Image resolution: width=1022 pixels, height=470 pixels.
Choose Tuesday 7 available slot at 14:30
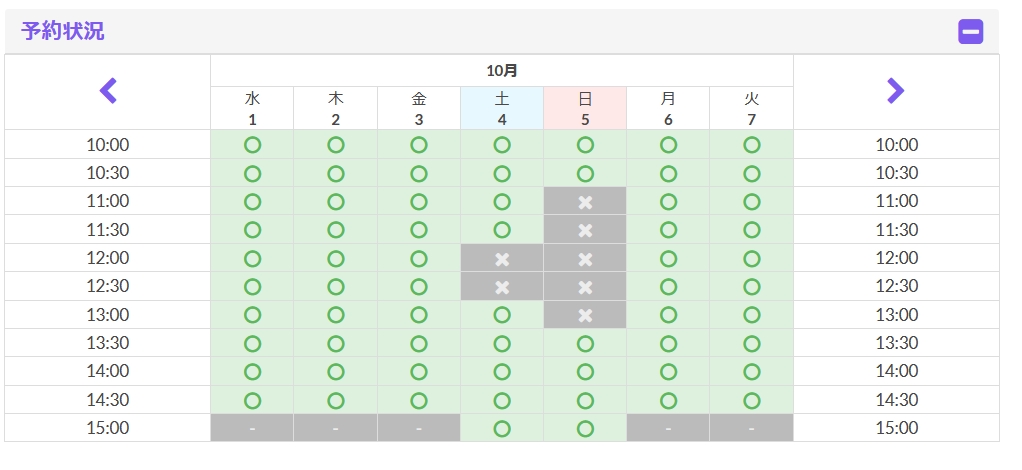[x=752, y=400]
